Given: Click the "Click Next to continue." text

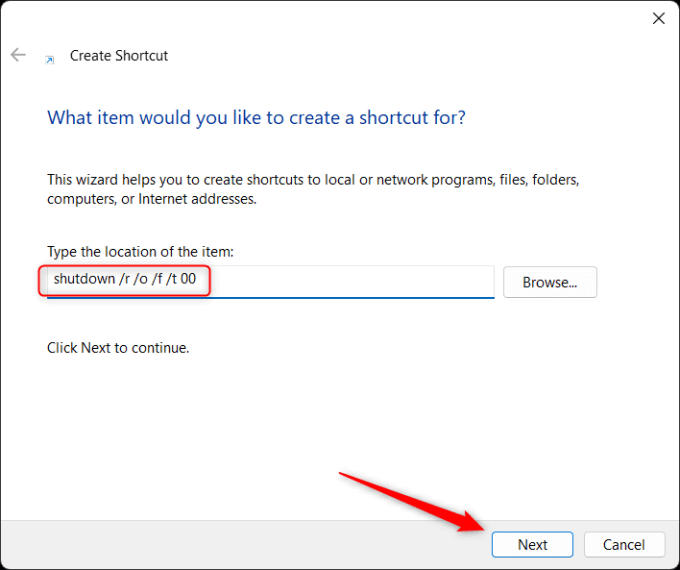Looking at the screenshot, I should coord(118,348).
